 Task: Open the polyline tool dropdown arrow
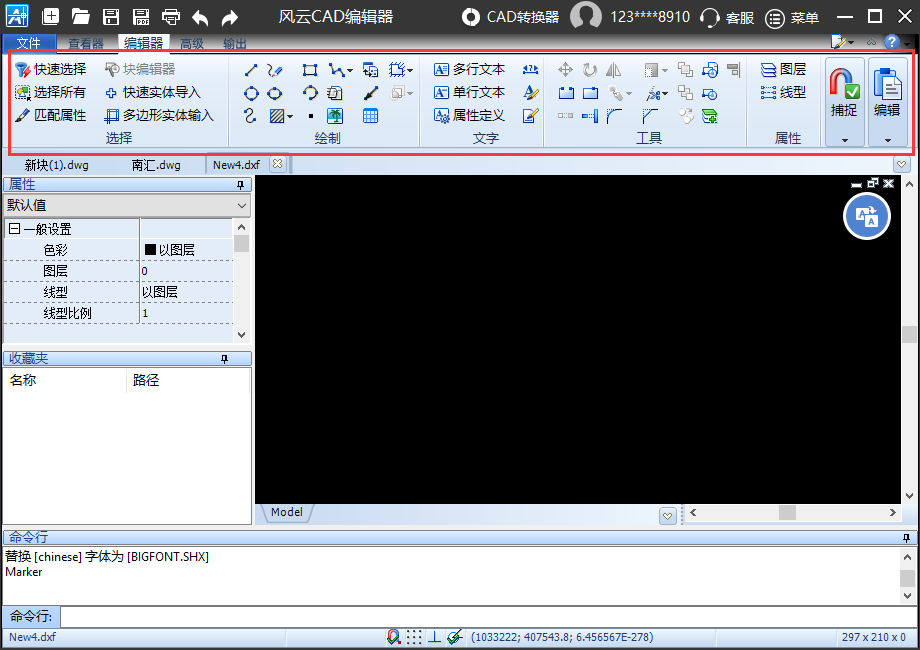350,70
